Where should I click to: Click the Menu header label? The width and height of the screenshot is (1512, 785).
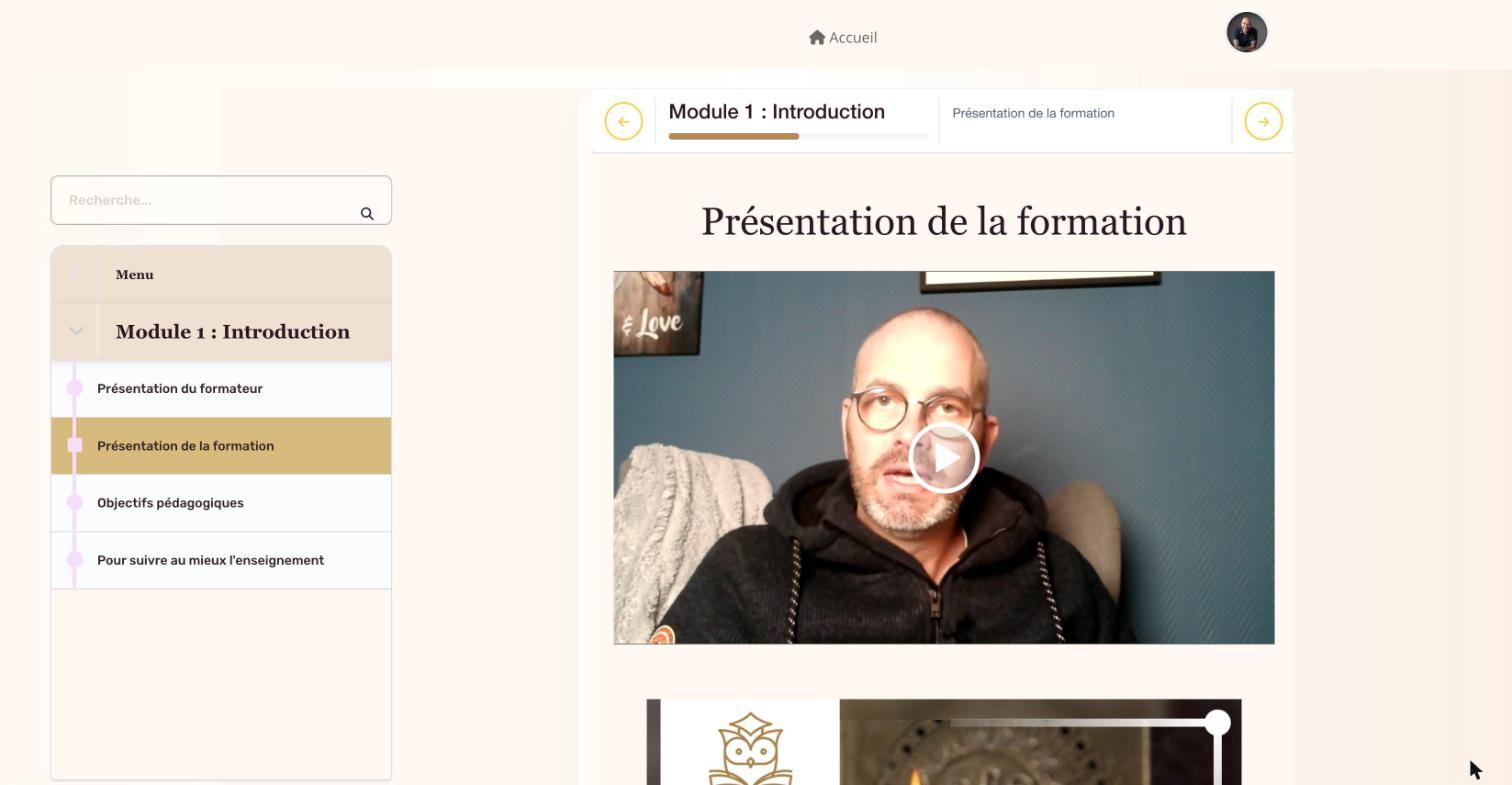(134, 275)
